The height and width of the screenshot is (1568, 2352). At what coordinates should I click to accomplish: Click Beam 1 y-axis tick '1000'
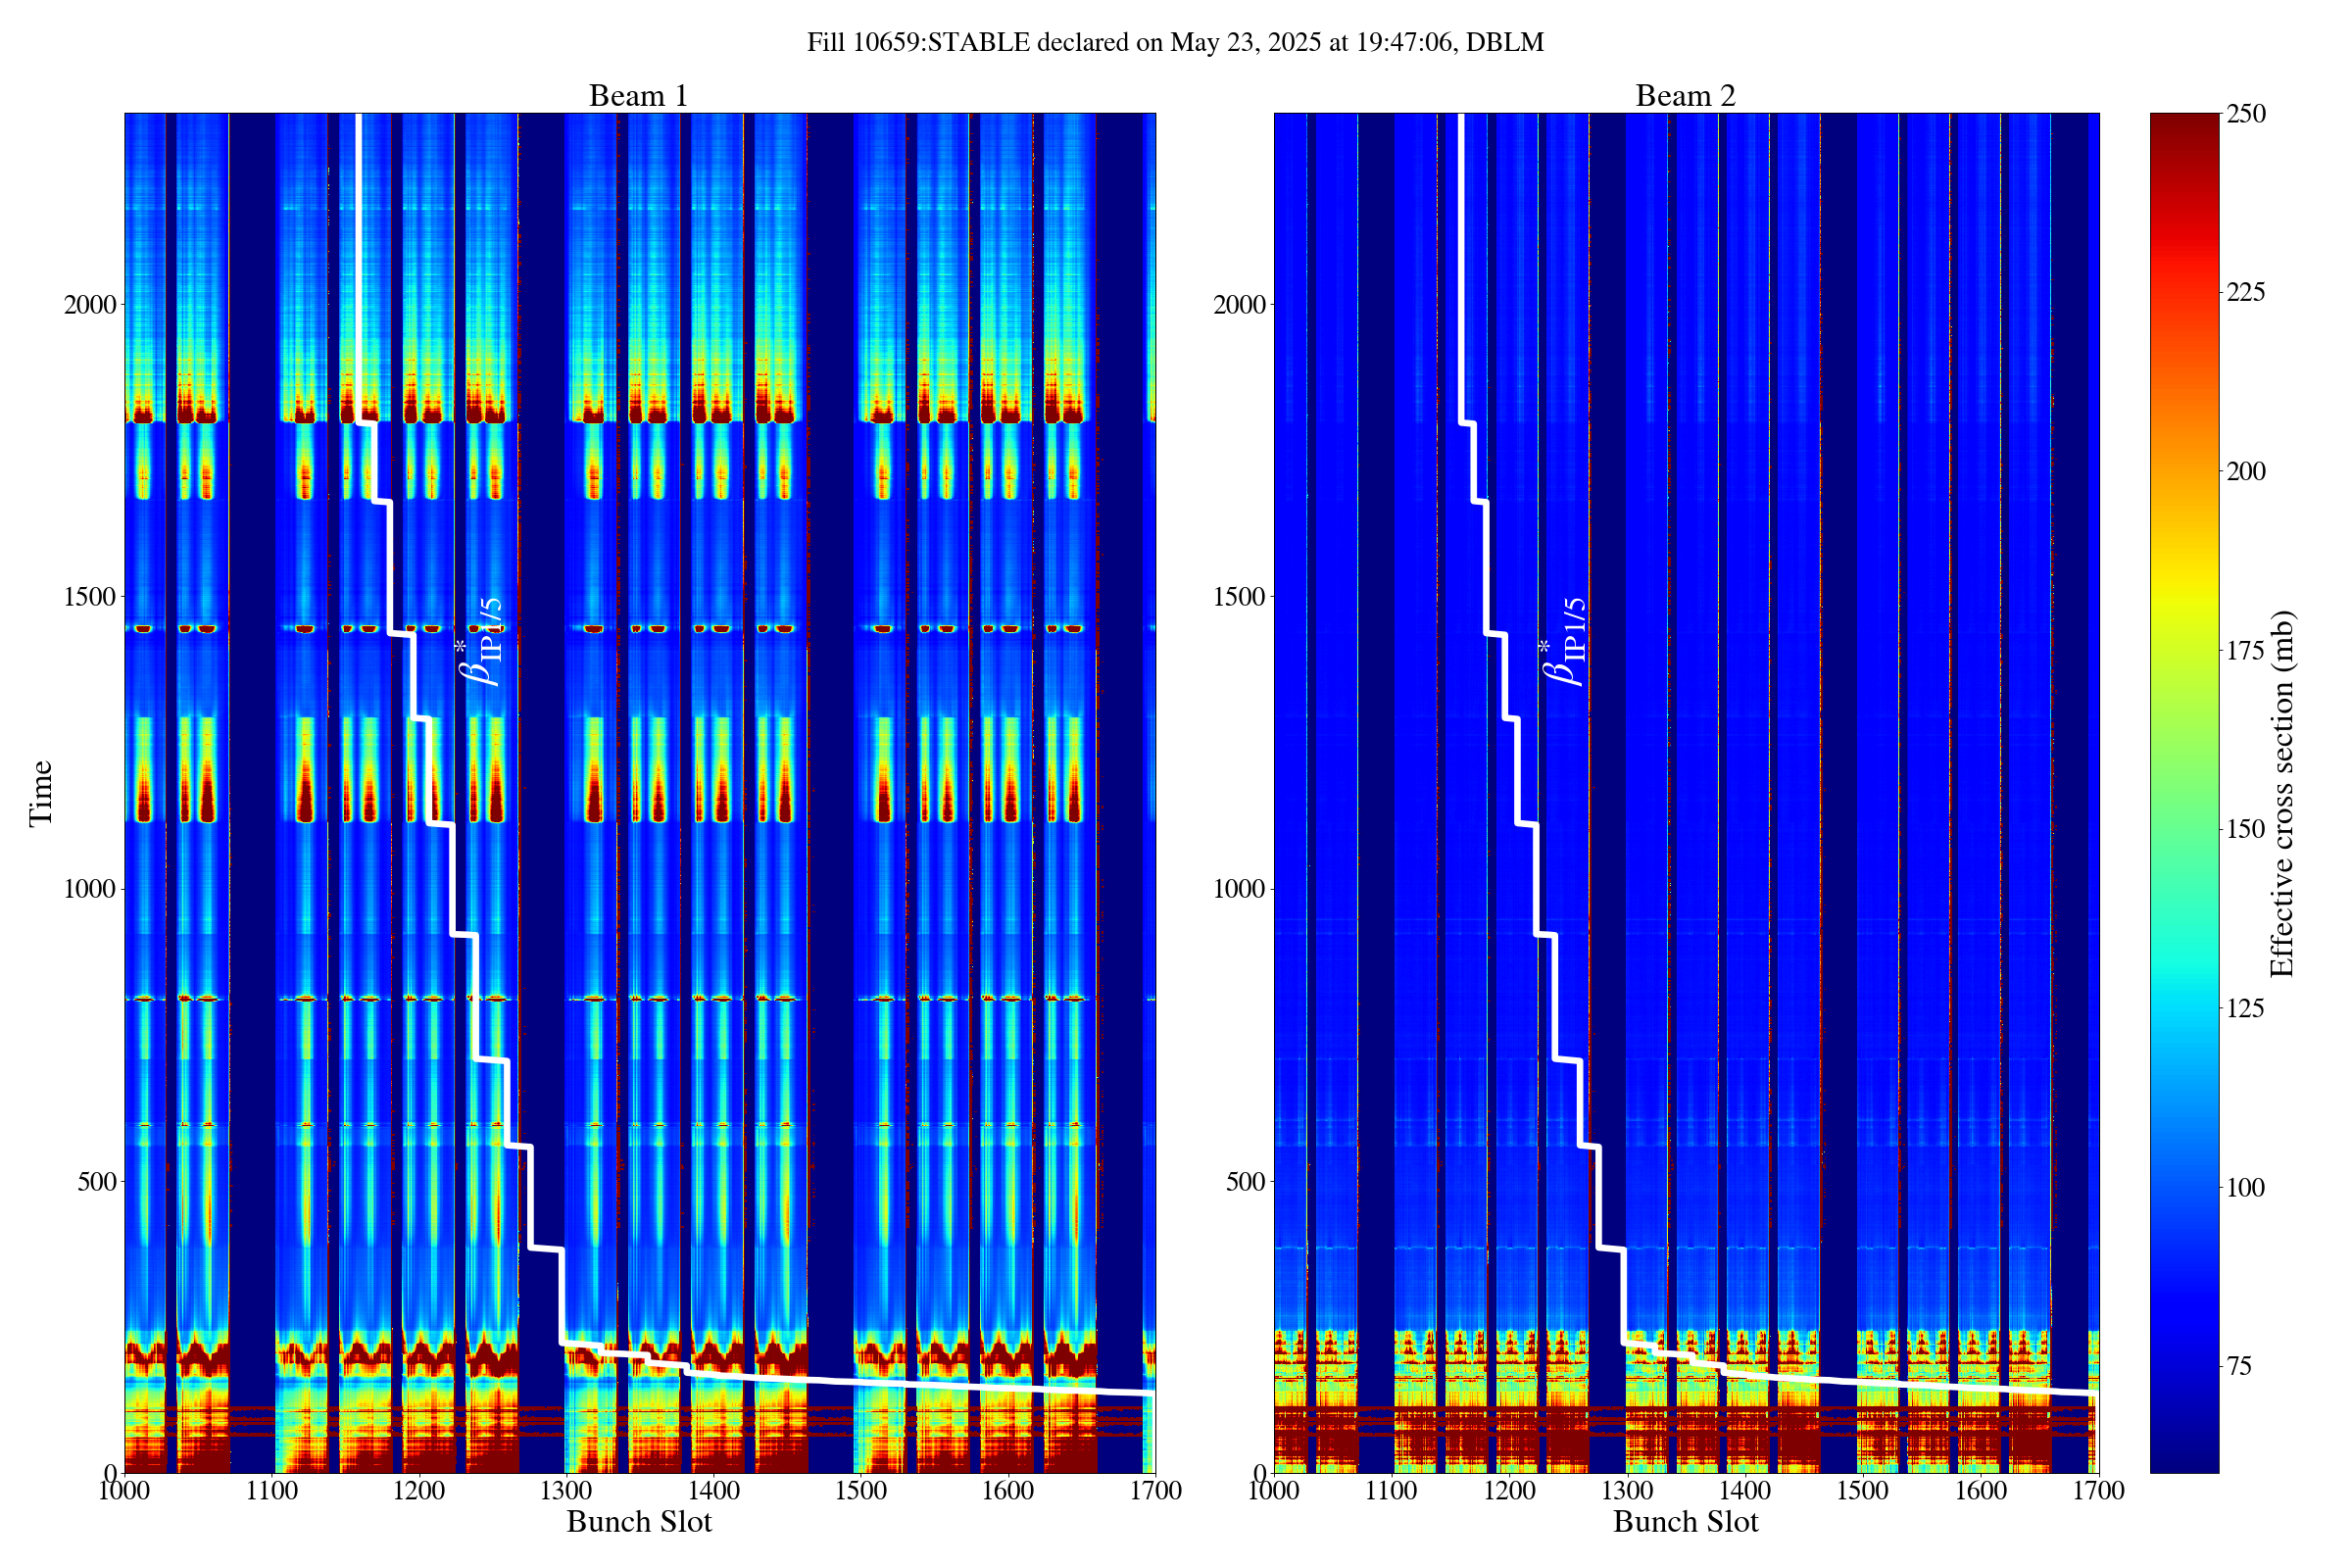90,889
